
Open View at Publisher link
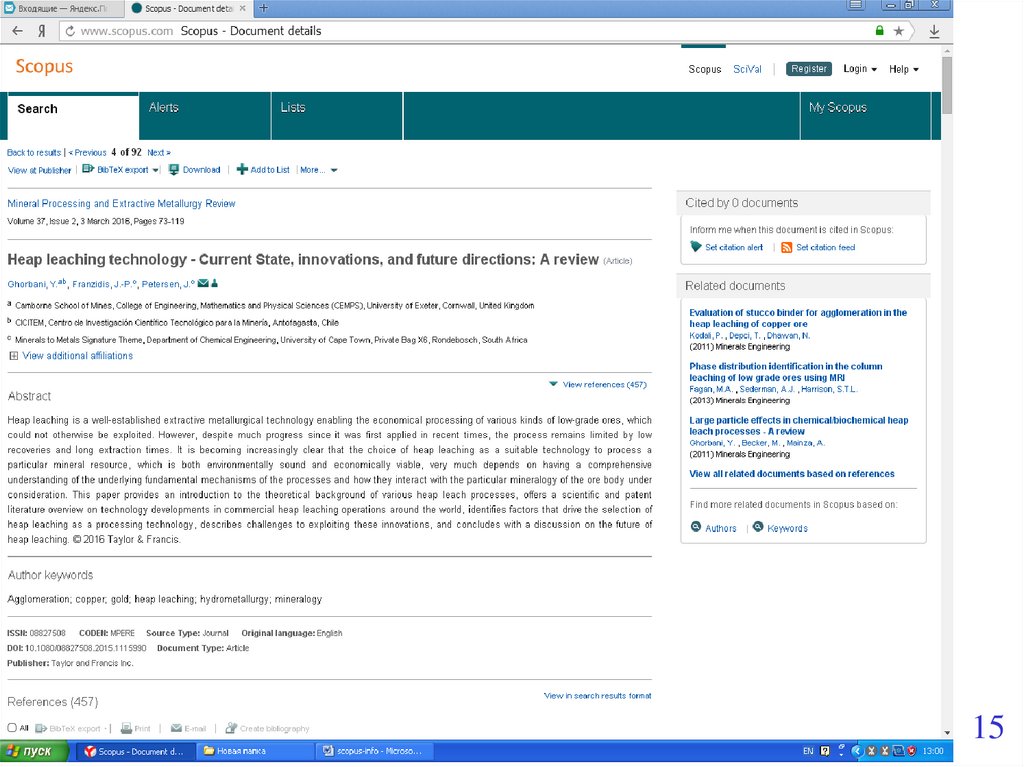coord(39,171)
